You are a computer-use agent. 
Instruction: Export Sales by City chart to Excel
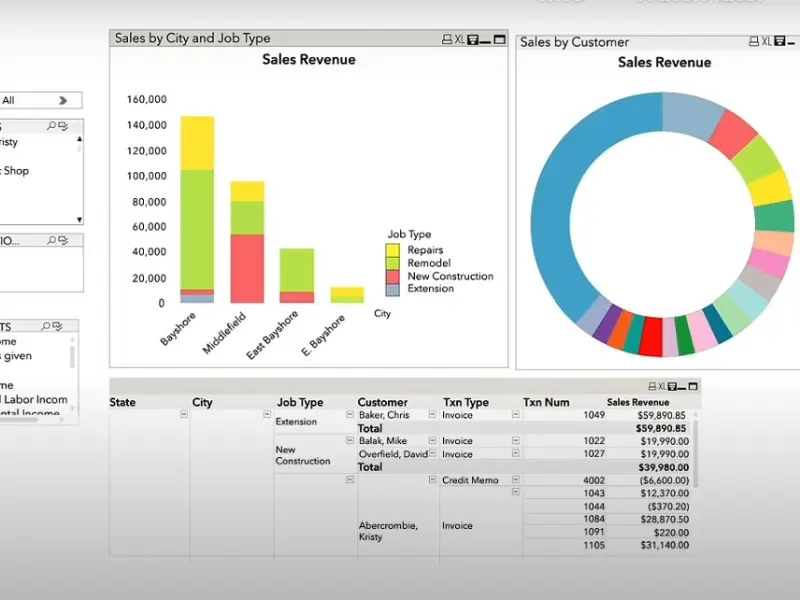point(460,39)
